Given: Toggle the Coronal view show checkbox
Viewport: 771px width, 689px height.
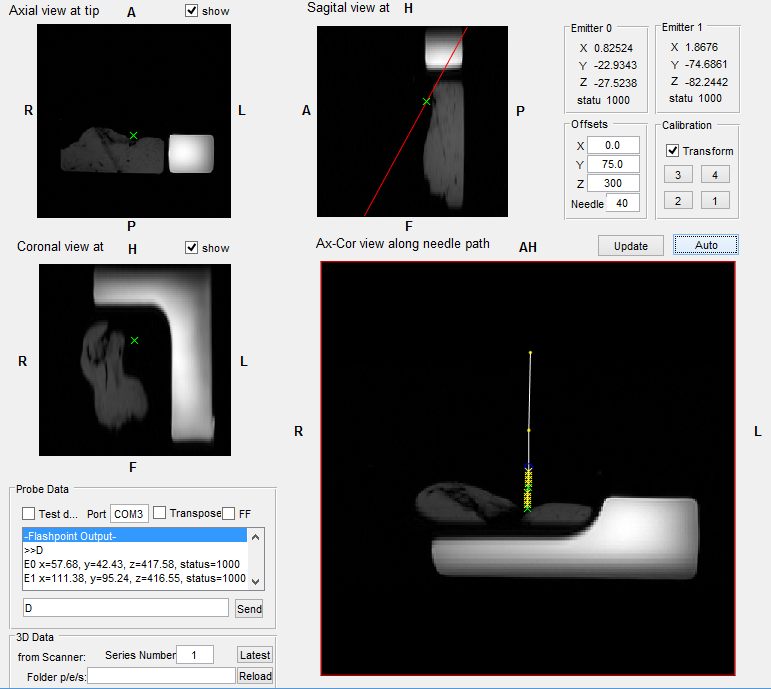Looking at the screenshot, I should [x=192, y=248].
